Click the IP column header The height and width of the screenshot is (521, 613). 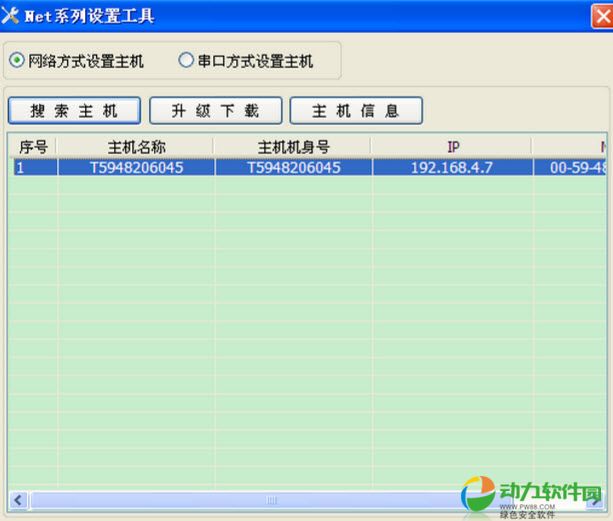click(452, 147)
